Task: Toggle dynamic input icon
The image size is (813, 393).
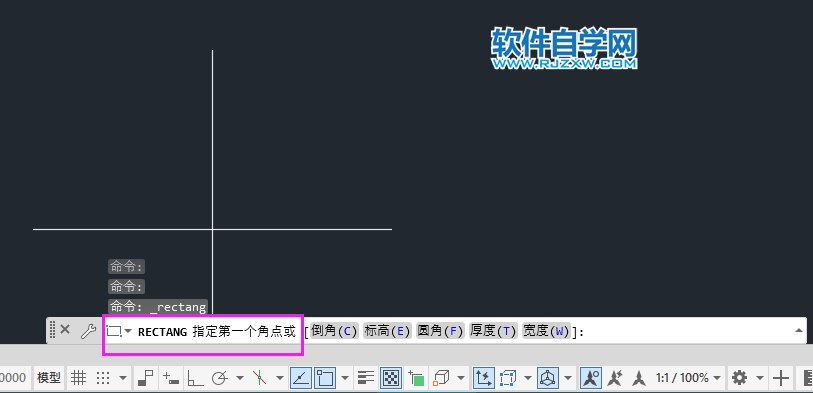Action: point(171,378)
